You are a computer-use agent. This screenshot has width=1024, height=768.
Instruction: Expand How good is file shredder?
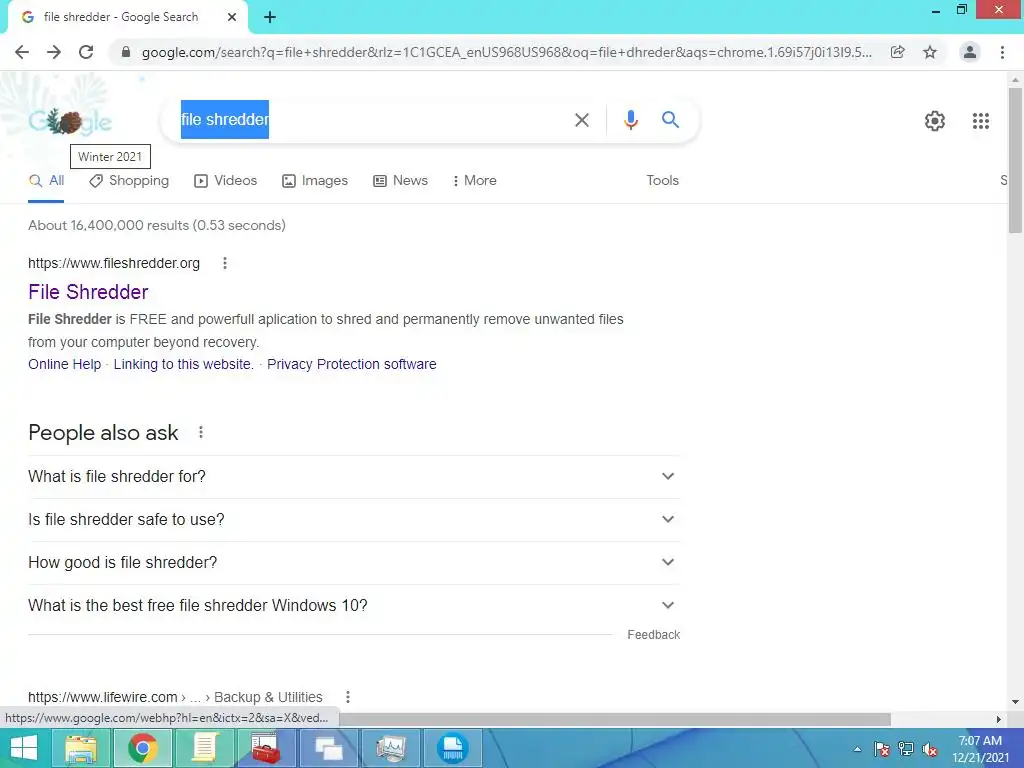(x=353, y=563)
